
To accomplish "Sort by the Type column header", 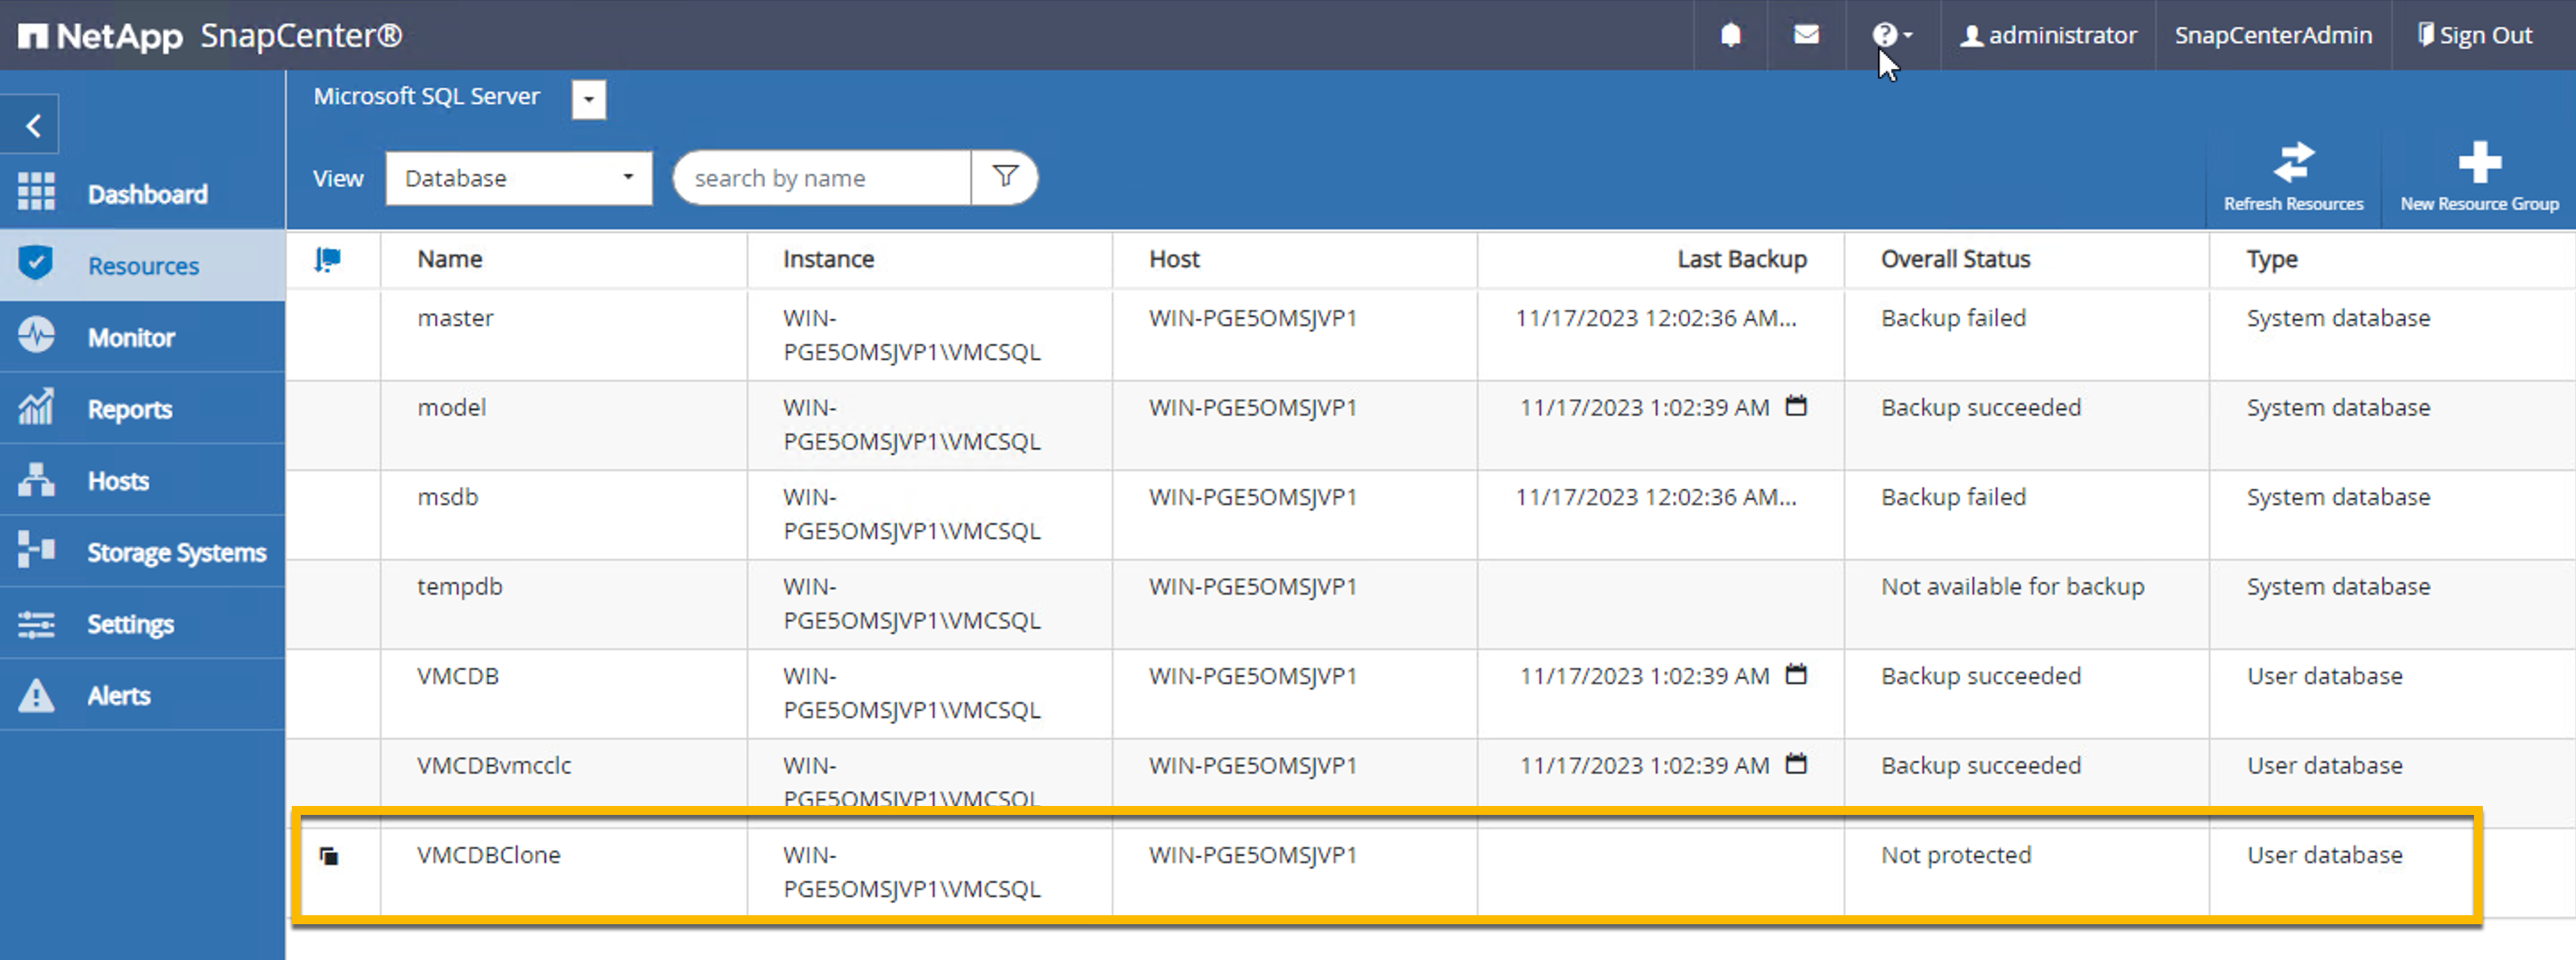I will click(x=2272, y=260).
